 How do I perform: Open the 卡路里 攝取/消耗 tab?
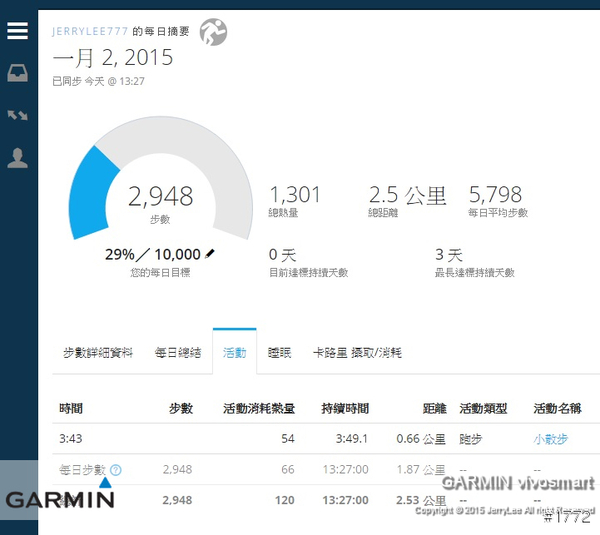pyautogui.click(x=357, y=353)
